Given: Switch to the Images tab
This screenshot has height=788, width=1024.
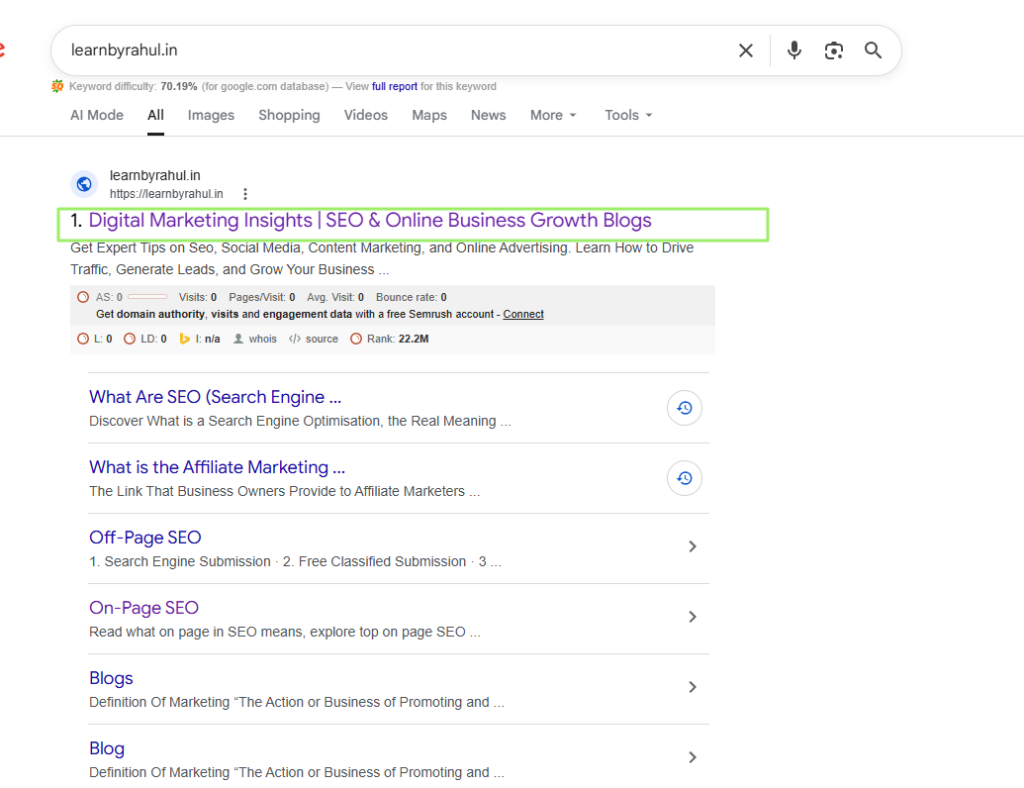Looking at the screenshot, I should (211, 115).
